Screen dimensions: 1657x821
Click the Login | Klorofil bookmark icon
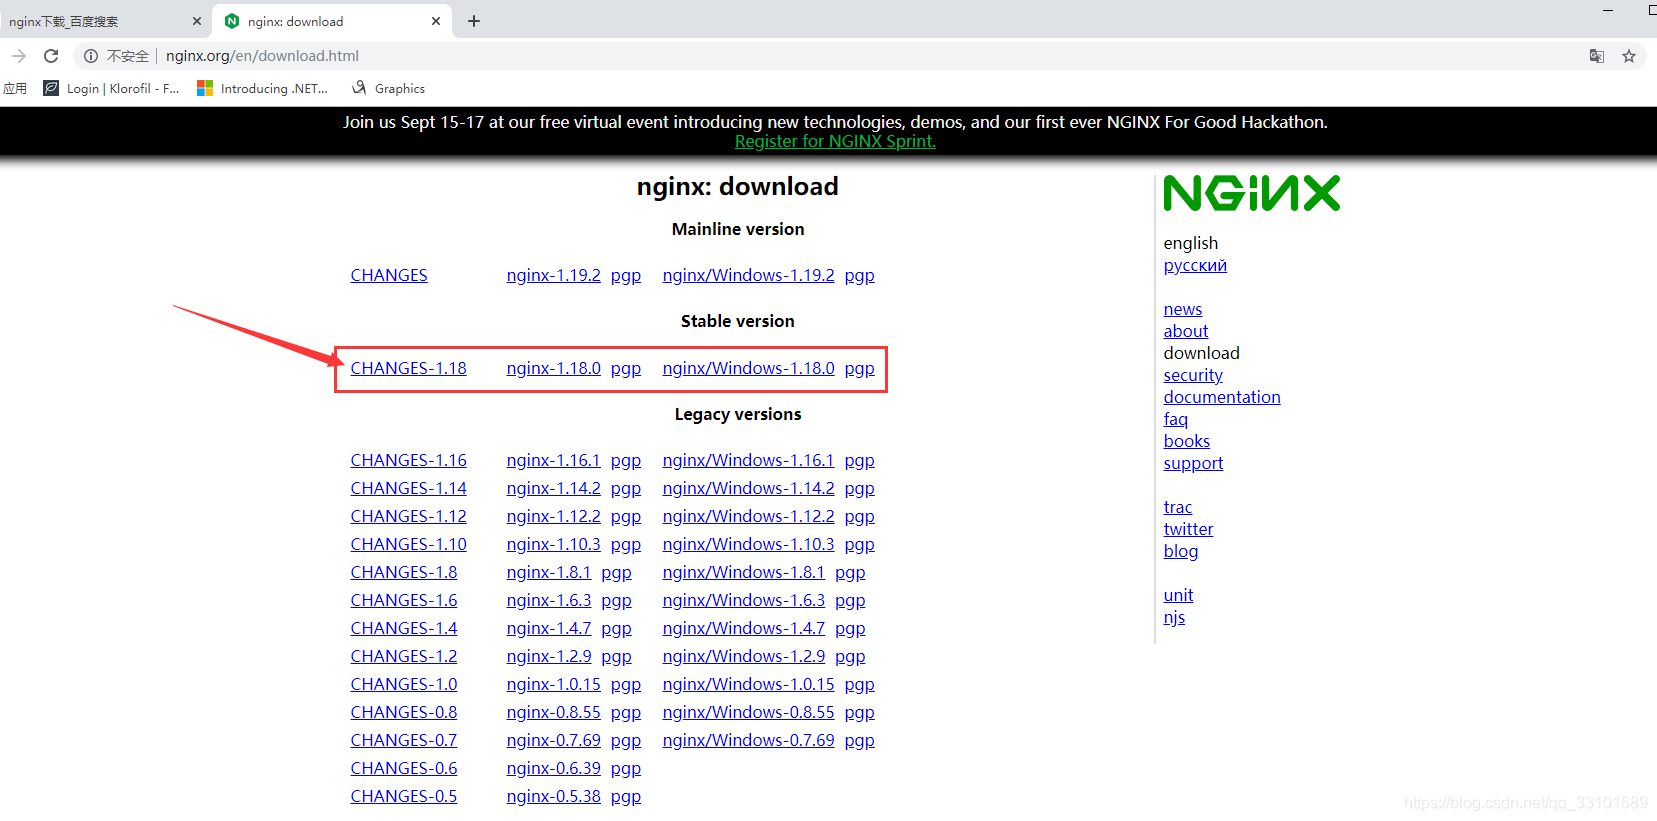pyautogui.click(x=51, y=88)
